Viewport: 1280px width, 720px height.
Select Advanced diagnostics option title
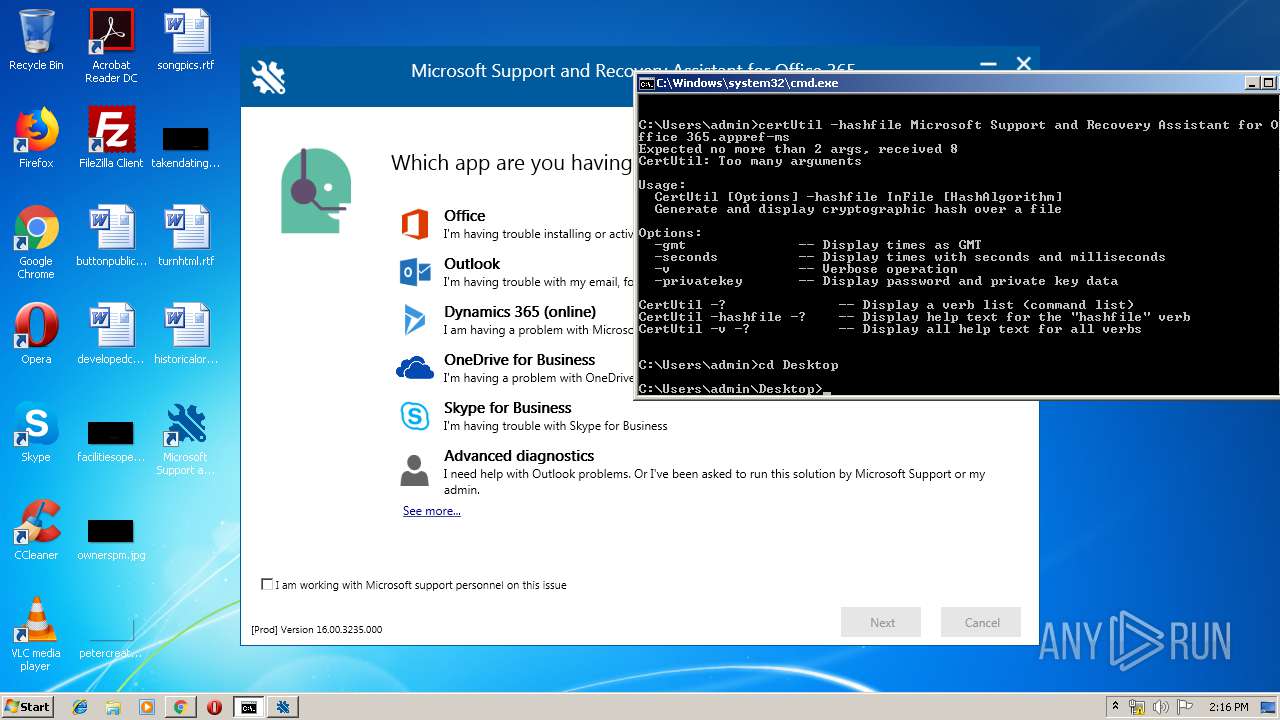point(519,455)
